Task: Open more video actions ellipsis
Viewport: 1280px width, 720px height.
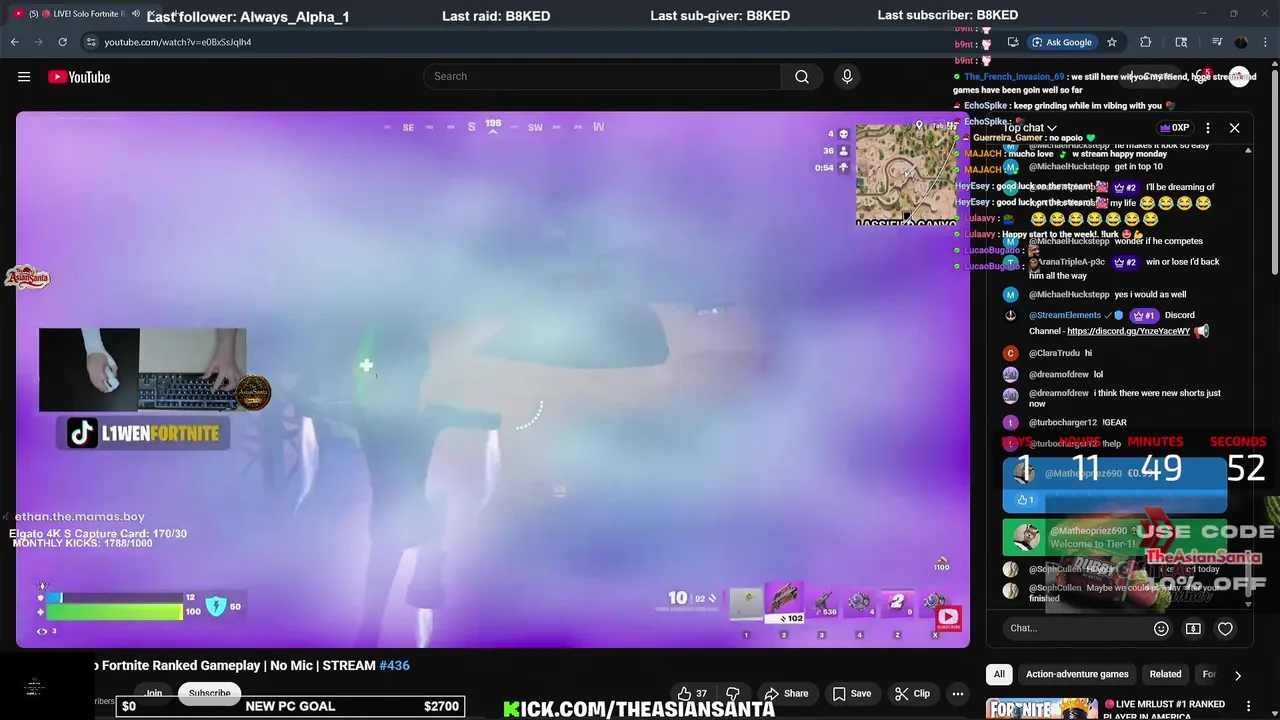Action: pyautogui.click(x=958, y=693)
